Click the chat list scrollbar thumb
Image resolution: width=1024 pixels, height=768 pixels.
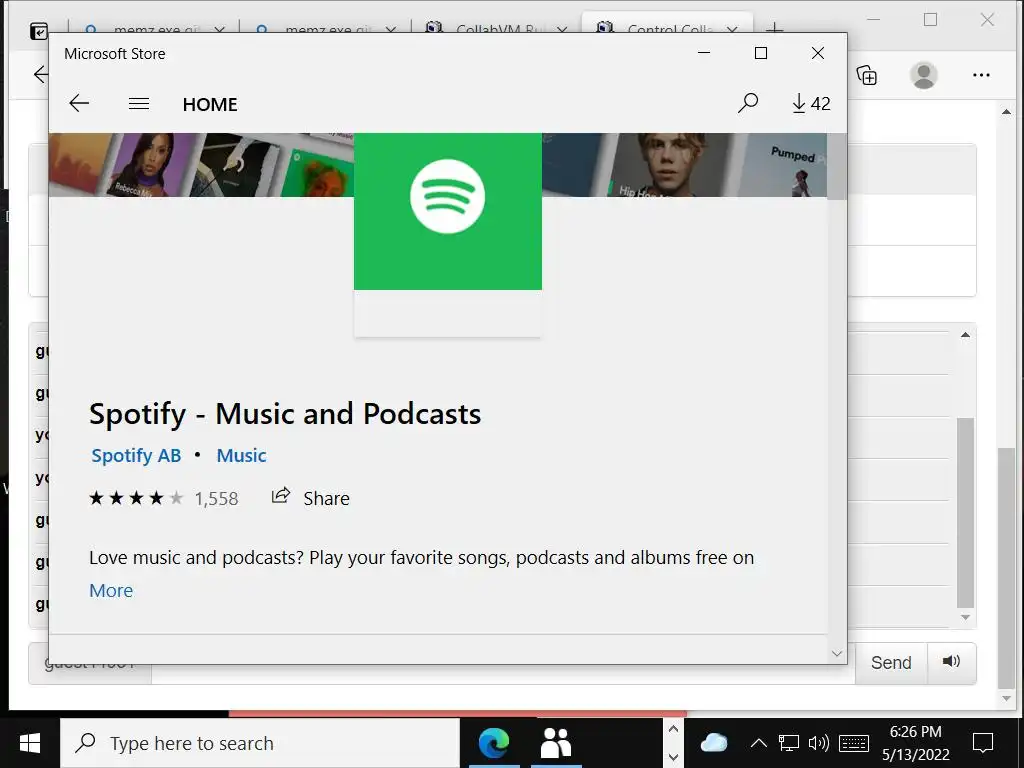point(965,513)
